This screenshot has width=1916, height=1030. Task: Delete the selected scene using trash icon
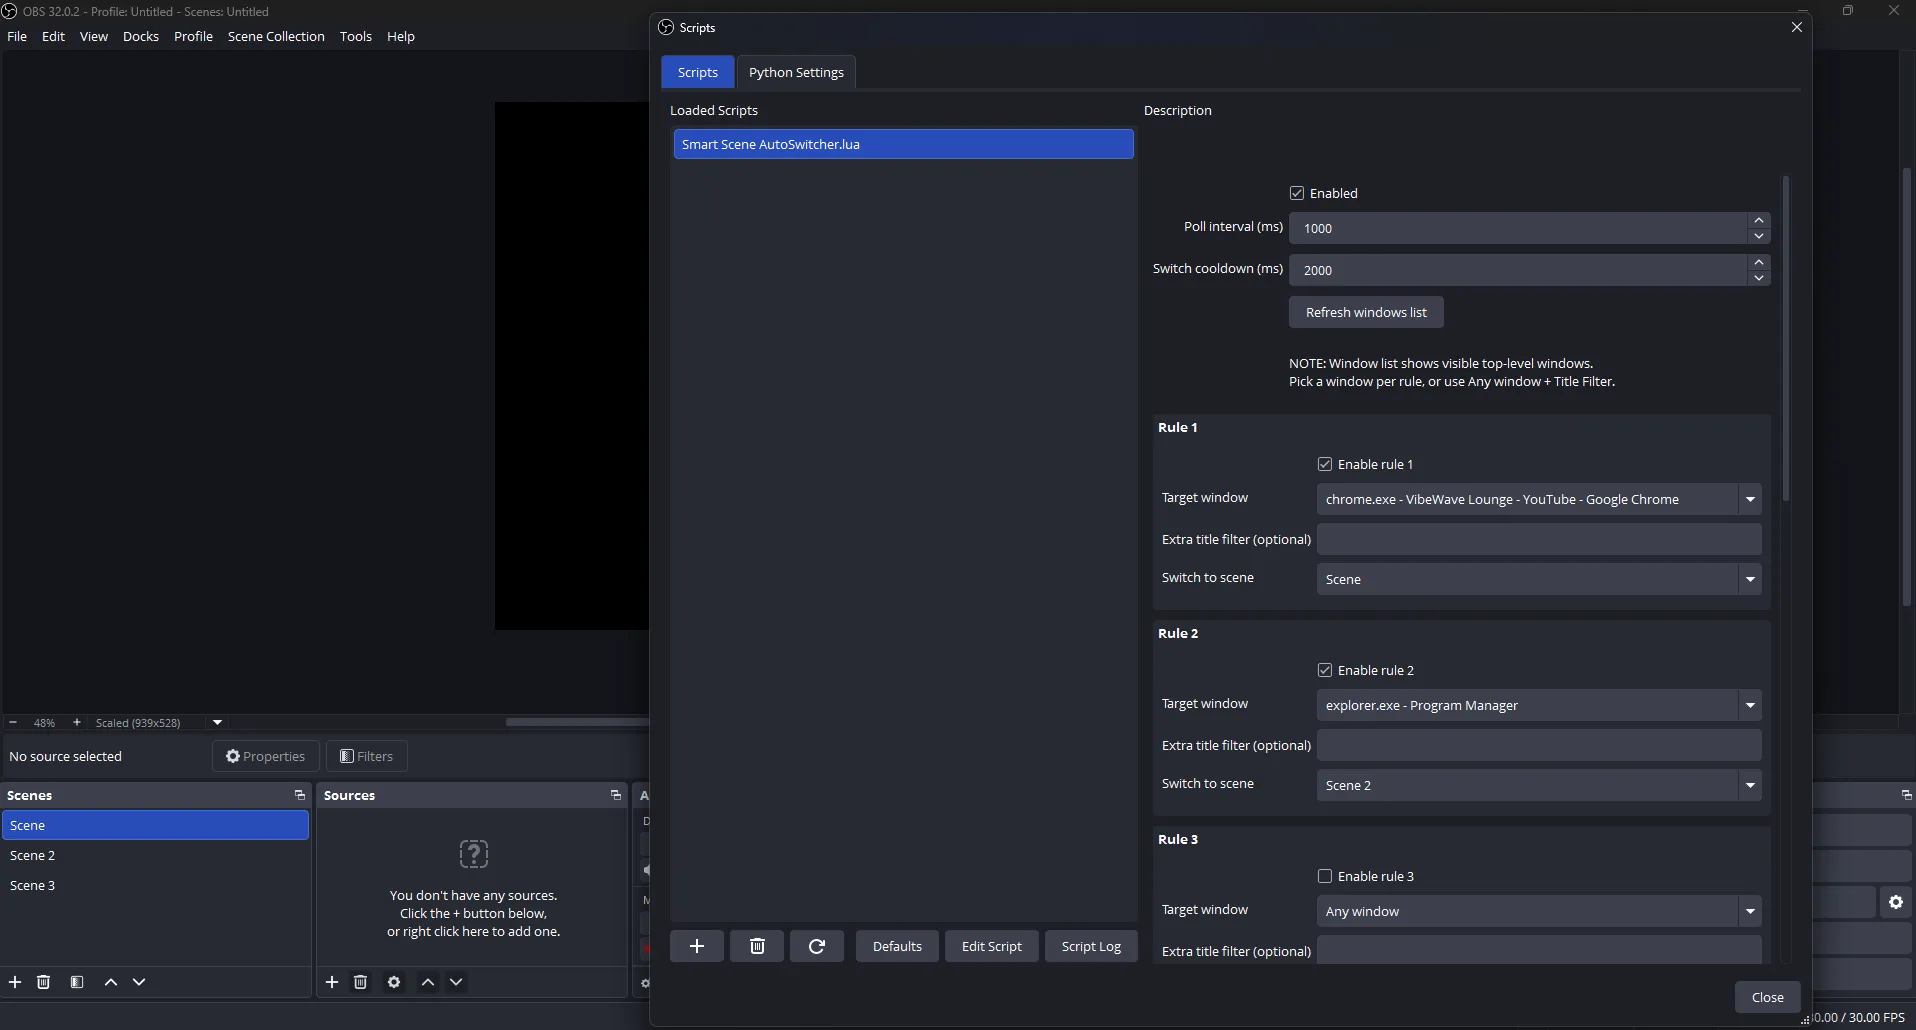(44, 982)
